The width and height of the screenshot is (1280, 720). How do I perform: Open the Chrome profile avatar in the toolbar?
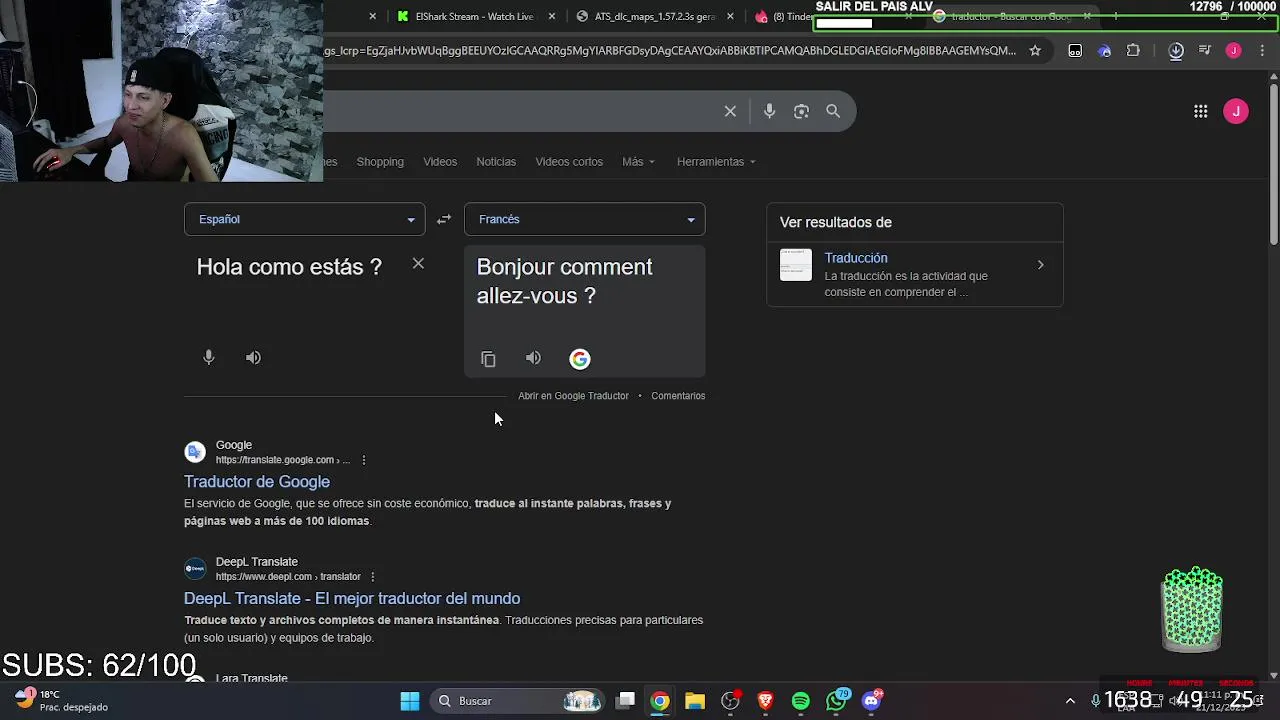point(1233,50)
